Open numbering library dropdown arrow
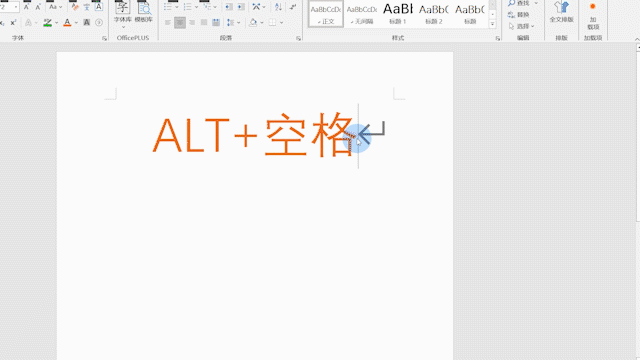Viewport: 640px width, 360px height. [x=196, y=7]
